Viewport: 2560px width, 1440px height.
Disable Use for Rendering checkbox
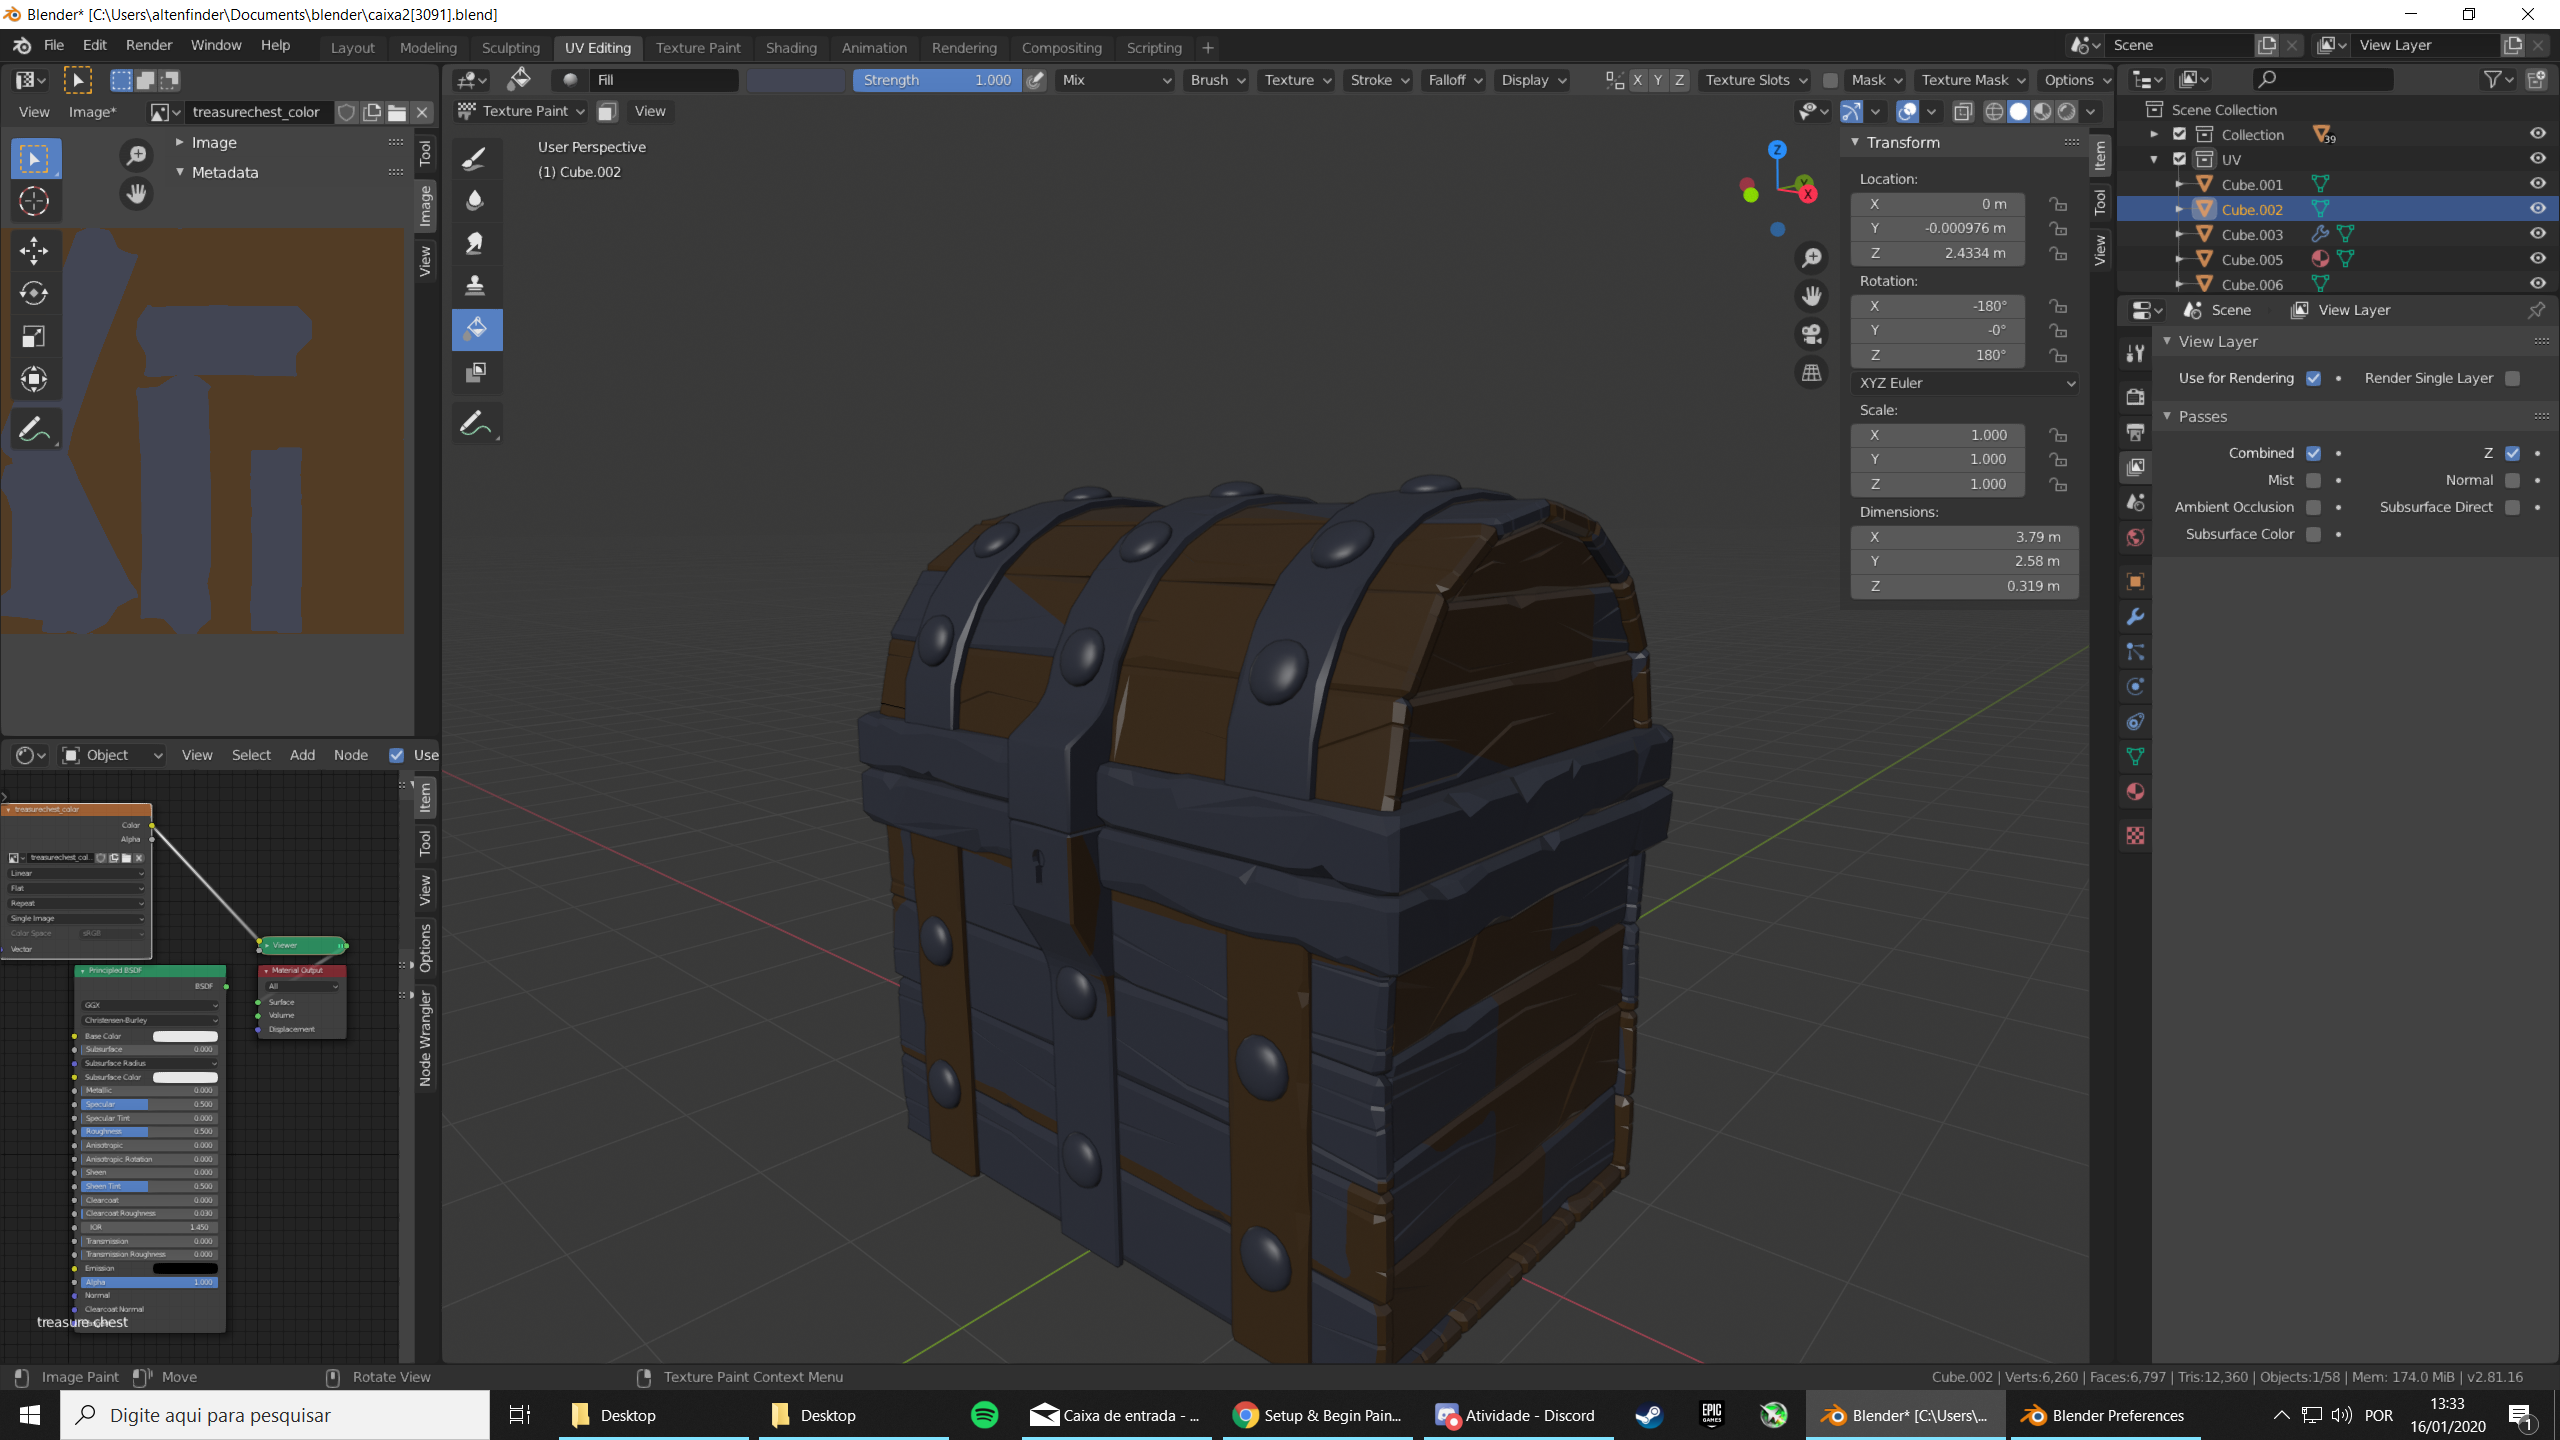(x=2312, y=378)
